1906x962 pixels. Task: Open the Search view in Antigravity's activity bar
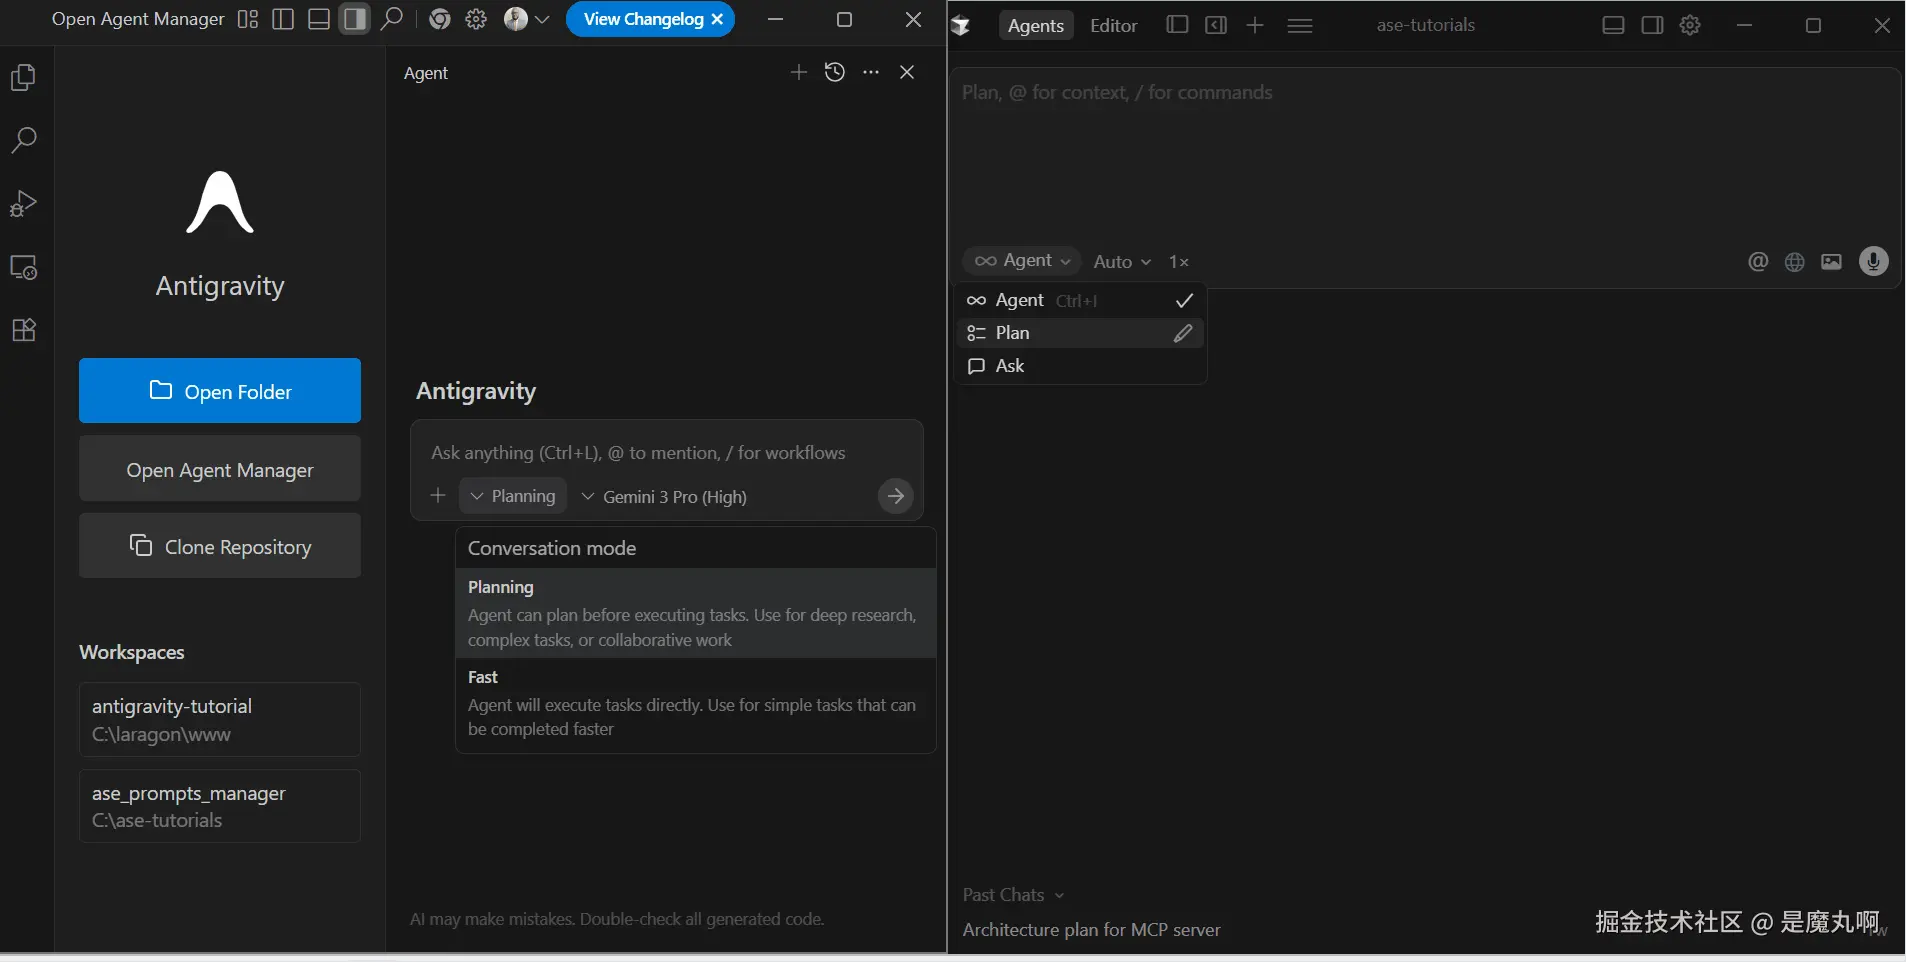coord(24,140)
